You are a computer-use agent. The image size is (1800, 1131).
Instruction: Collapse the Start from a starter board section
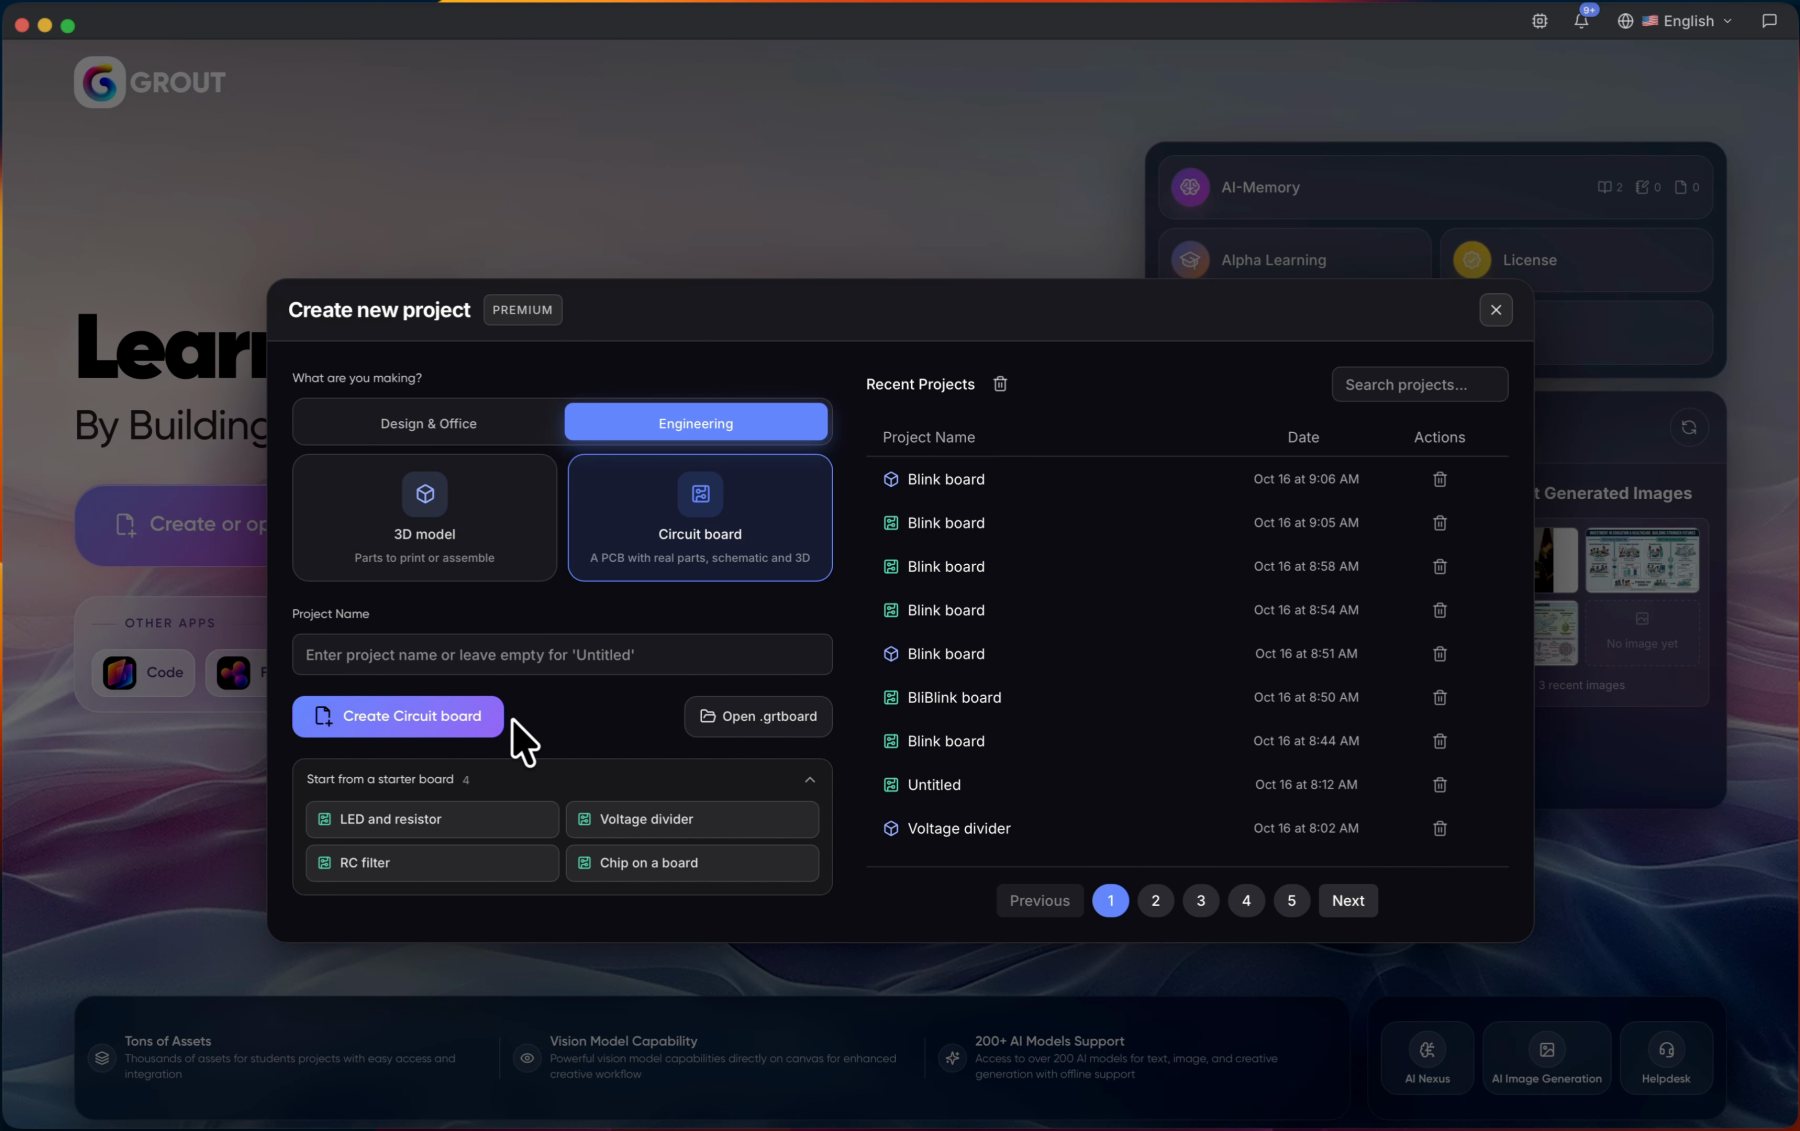[810, 780]
